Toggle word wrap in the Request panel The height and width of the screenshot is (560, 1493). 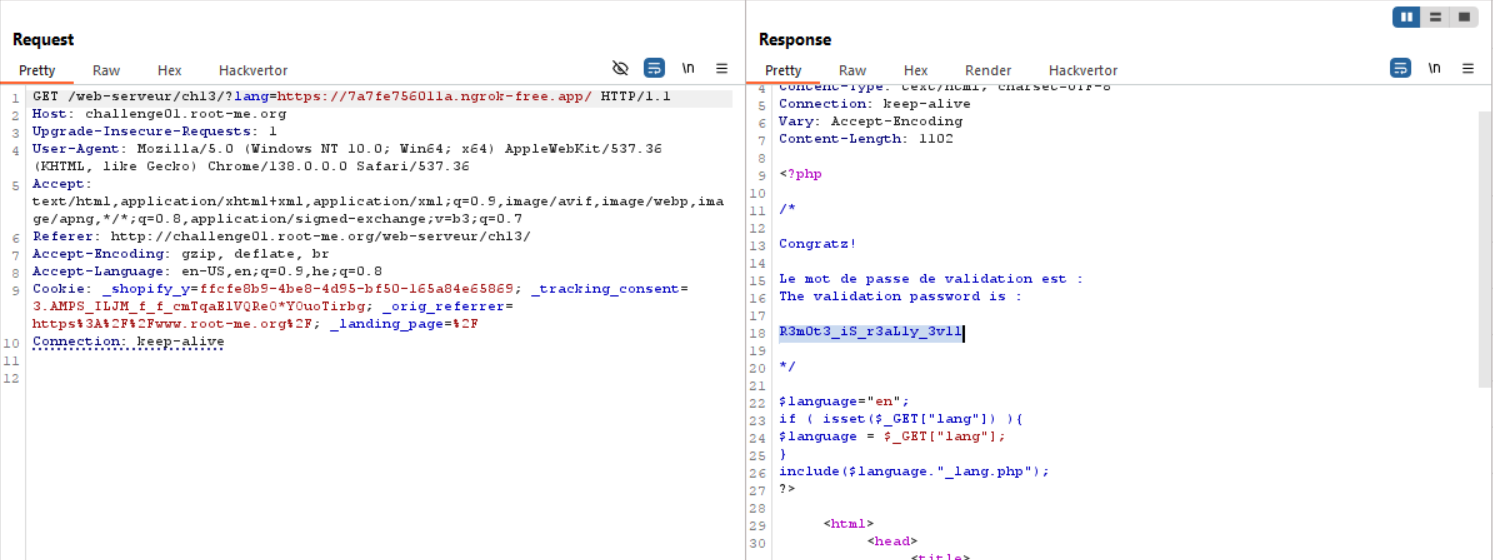(653, 68)
